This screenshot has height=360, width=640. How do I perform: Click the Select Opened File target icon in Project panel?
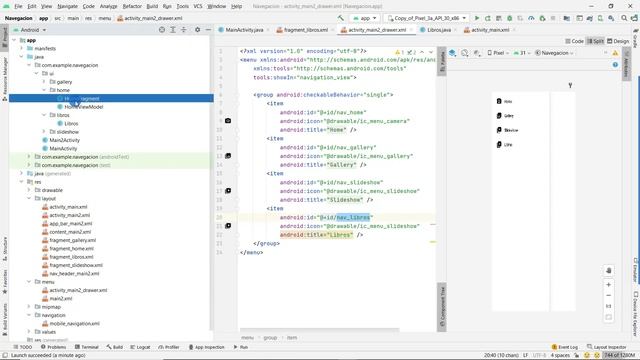162,30
